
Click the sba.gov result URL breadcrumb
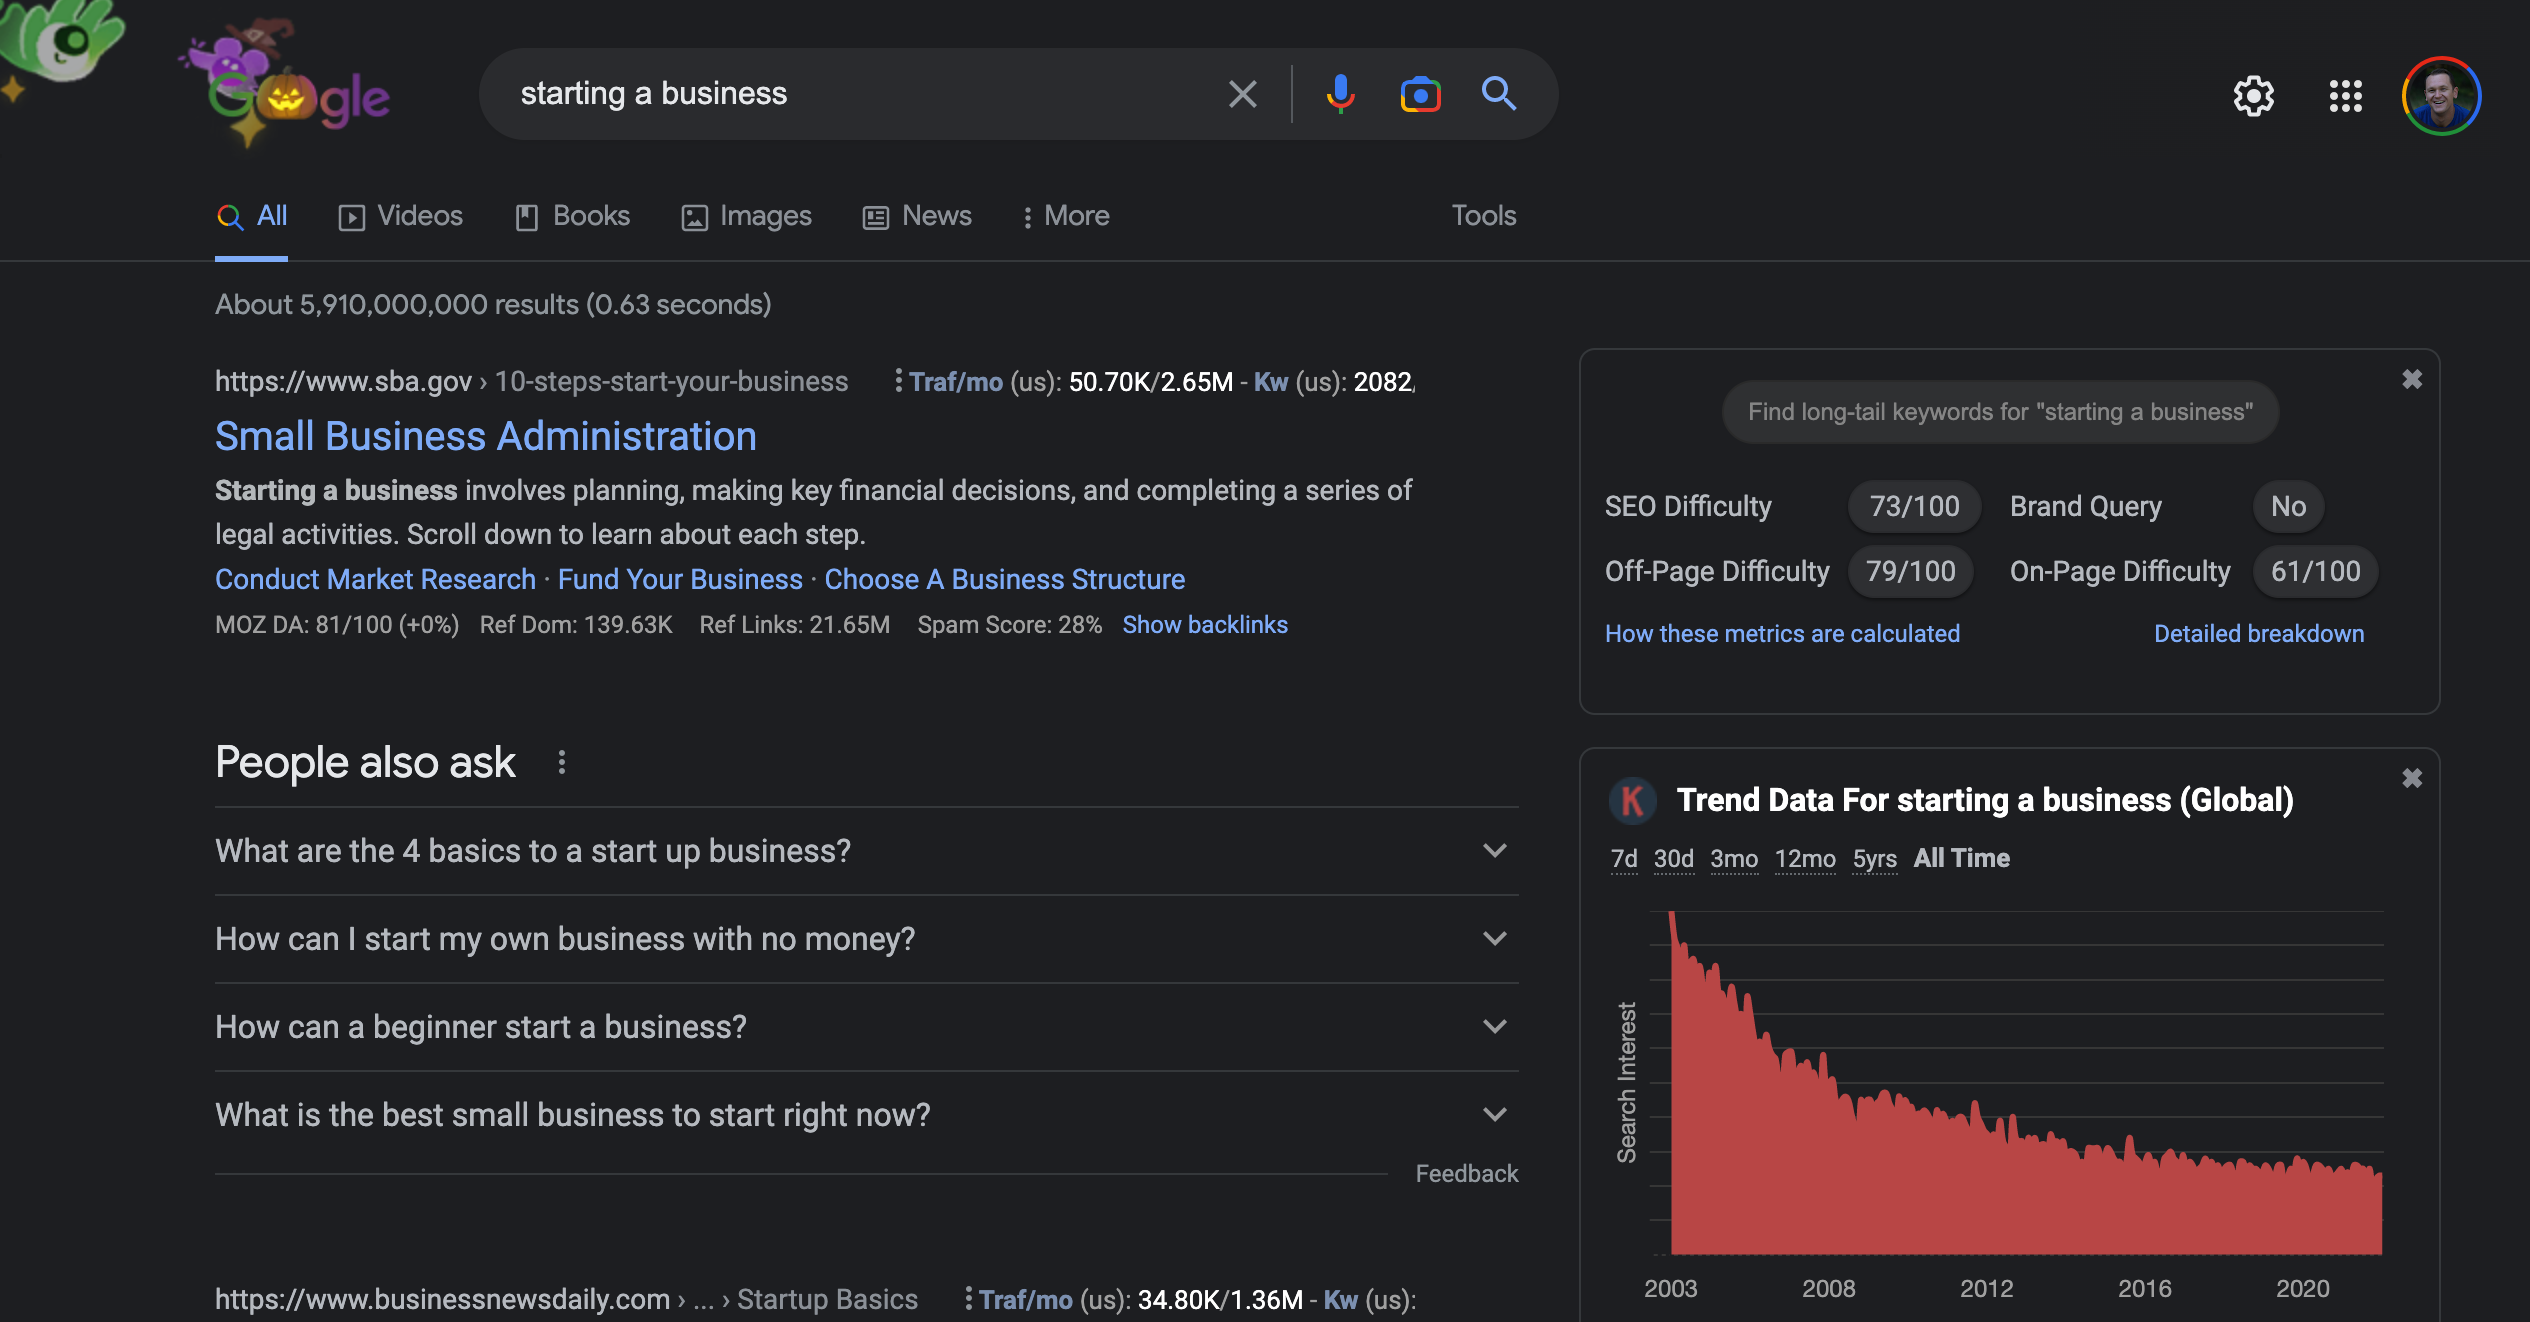pyautogui.click(x=531, y=382)
